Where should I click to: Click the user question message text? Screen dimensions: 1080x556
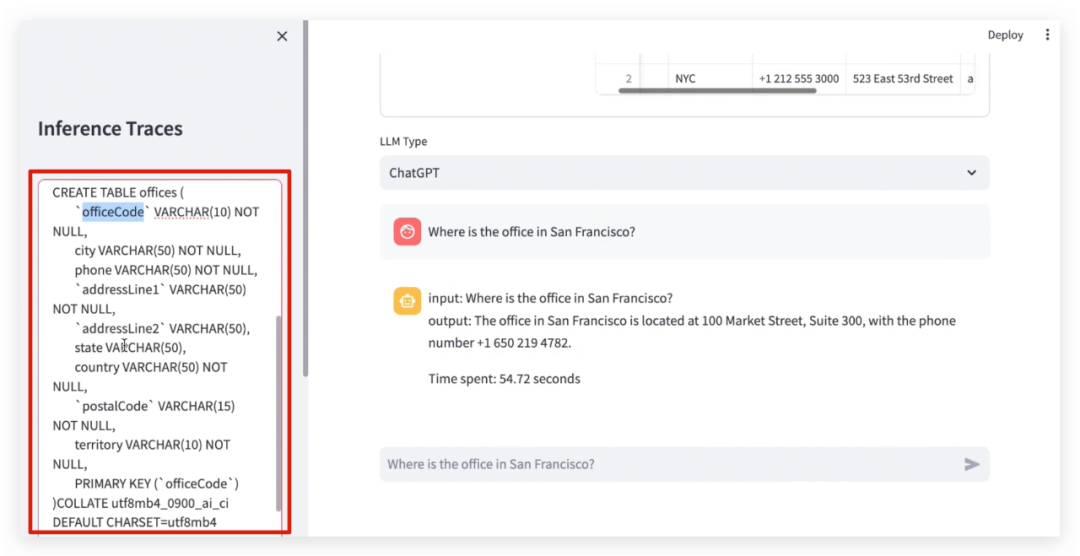pyautogui.click(x=531, y=232)
